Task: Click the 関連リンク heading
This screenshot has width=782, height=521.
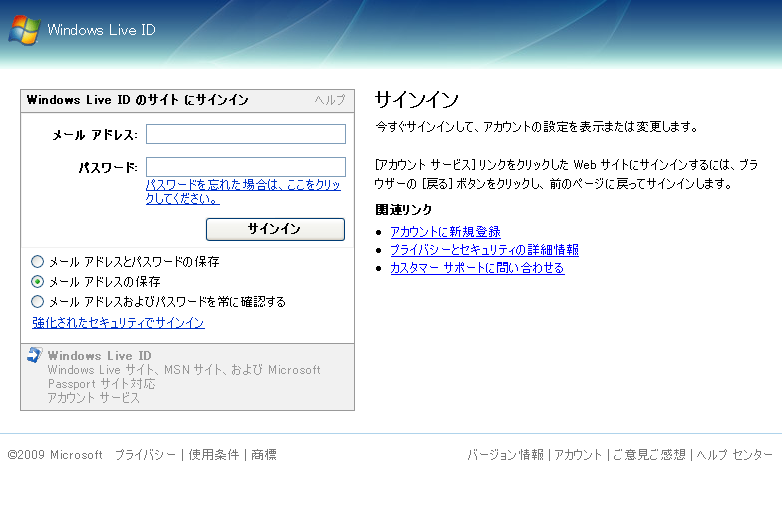Action: coord(403,209)
